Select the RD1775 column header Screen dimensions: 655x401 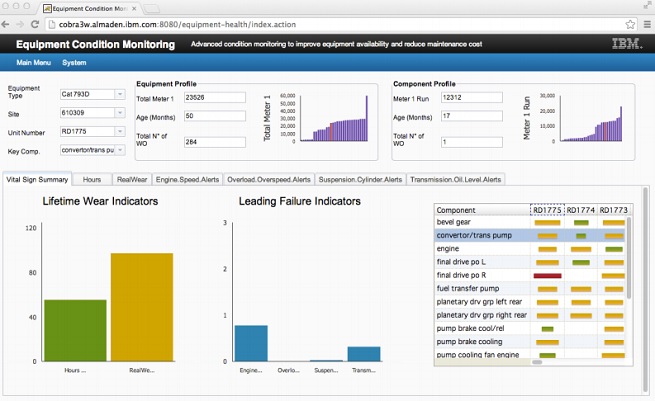coord(547,210)
